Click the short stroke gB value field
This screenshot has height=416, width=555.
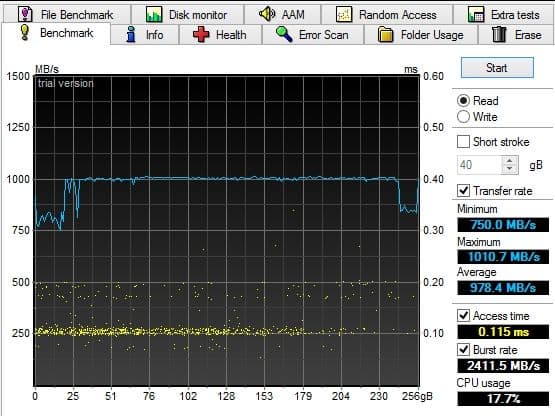coord(480,165)
